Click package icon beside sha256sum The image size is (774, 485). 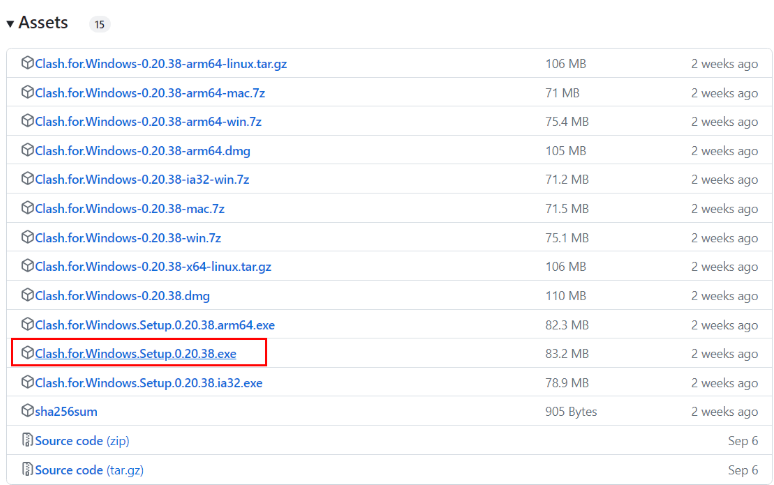(x=28, y=410)
